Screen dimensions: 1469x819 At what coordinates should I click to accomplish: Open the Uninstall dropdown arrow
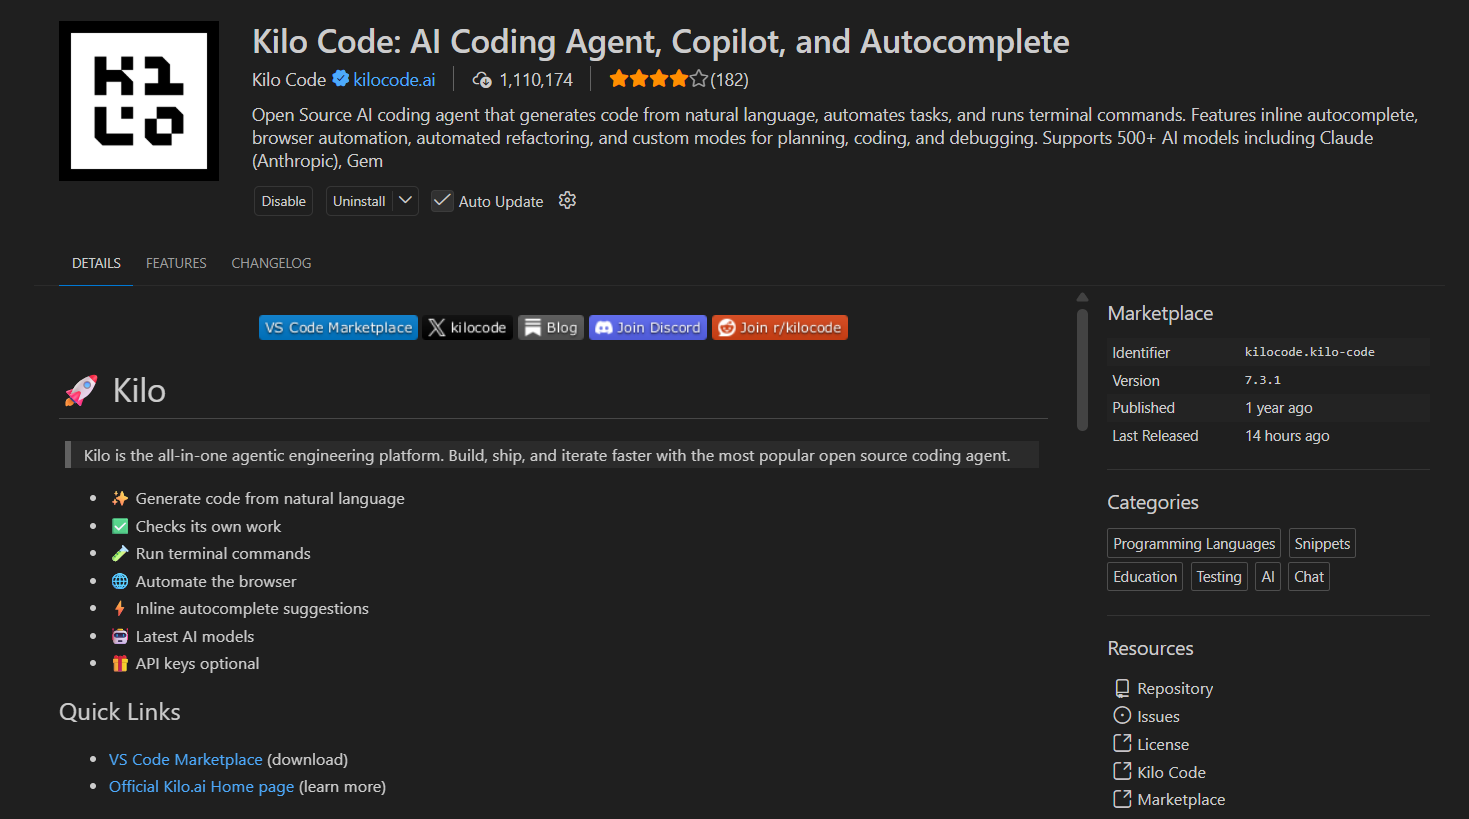(405, 201)
